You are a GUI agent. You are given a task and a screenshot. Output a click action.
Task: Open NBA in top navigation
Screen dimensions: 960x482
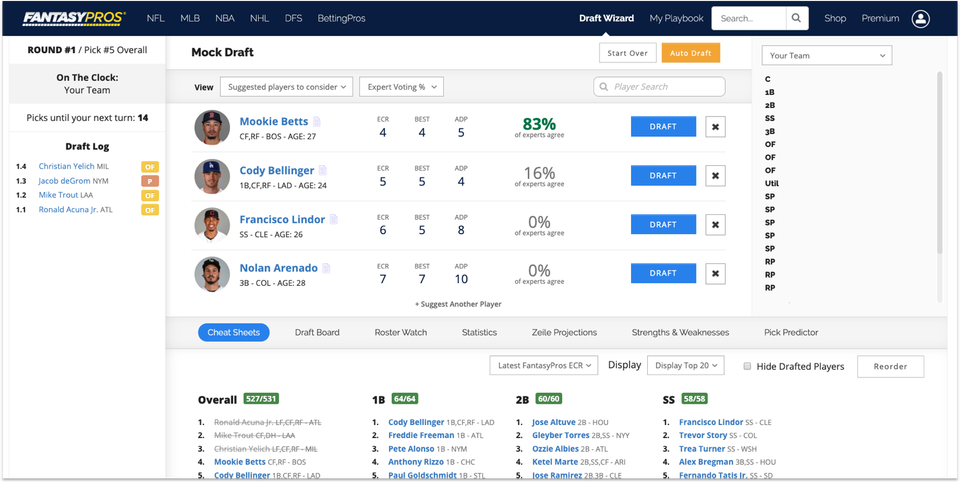pyautogui.click(x=225, y=18)
